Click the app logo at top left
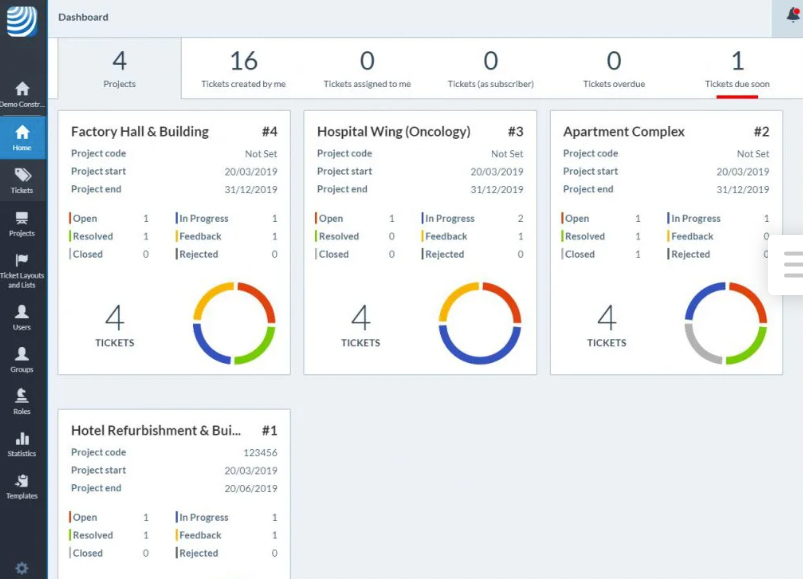Screen dimensions: 803x579 [x=22, y=20]
